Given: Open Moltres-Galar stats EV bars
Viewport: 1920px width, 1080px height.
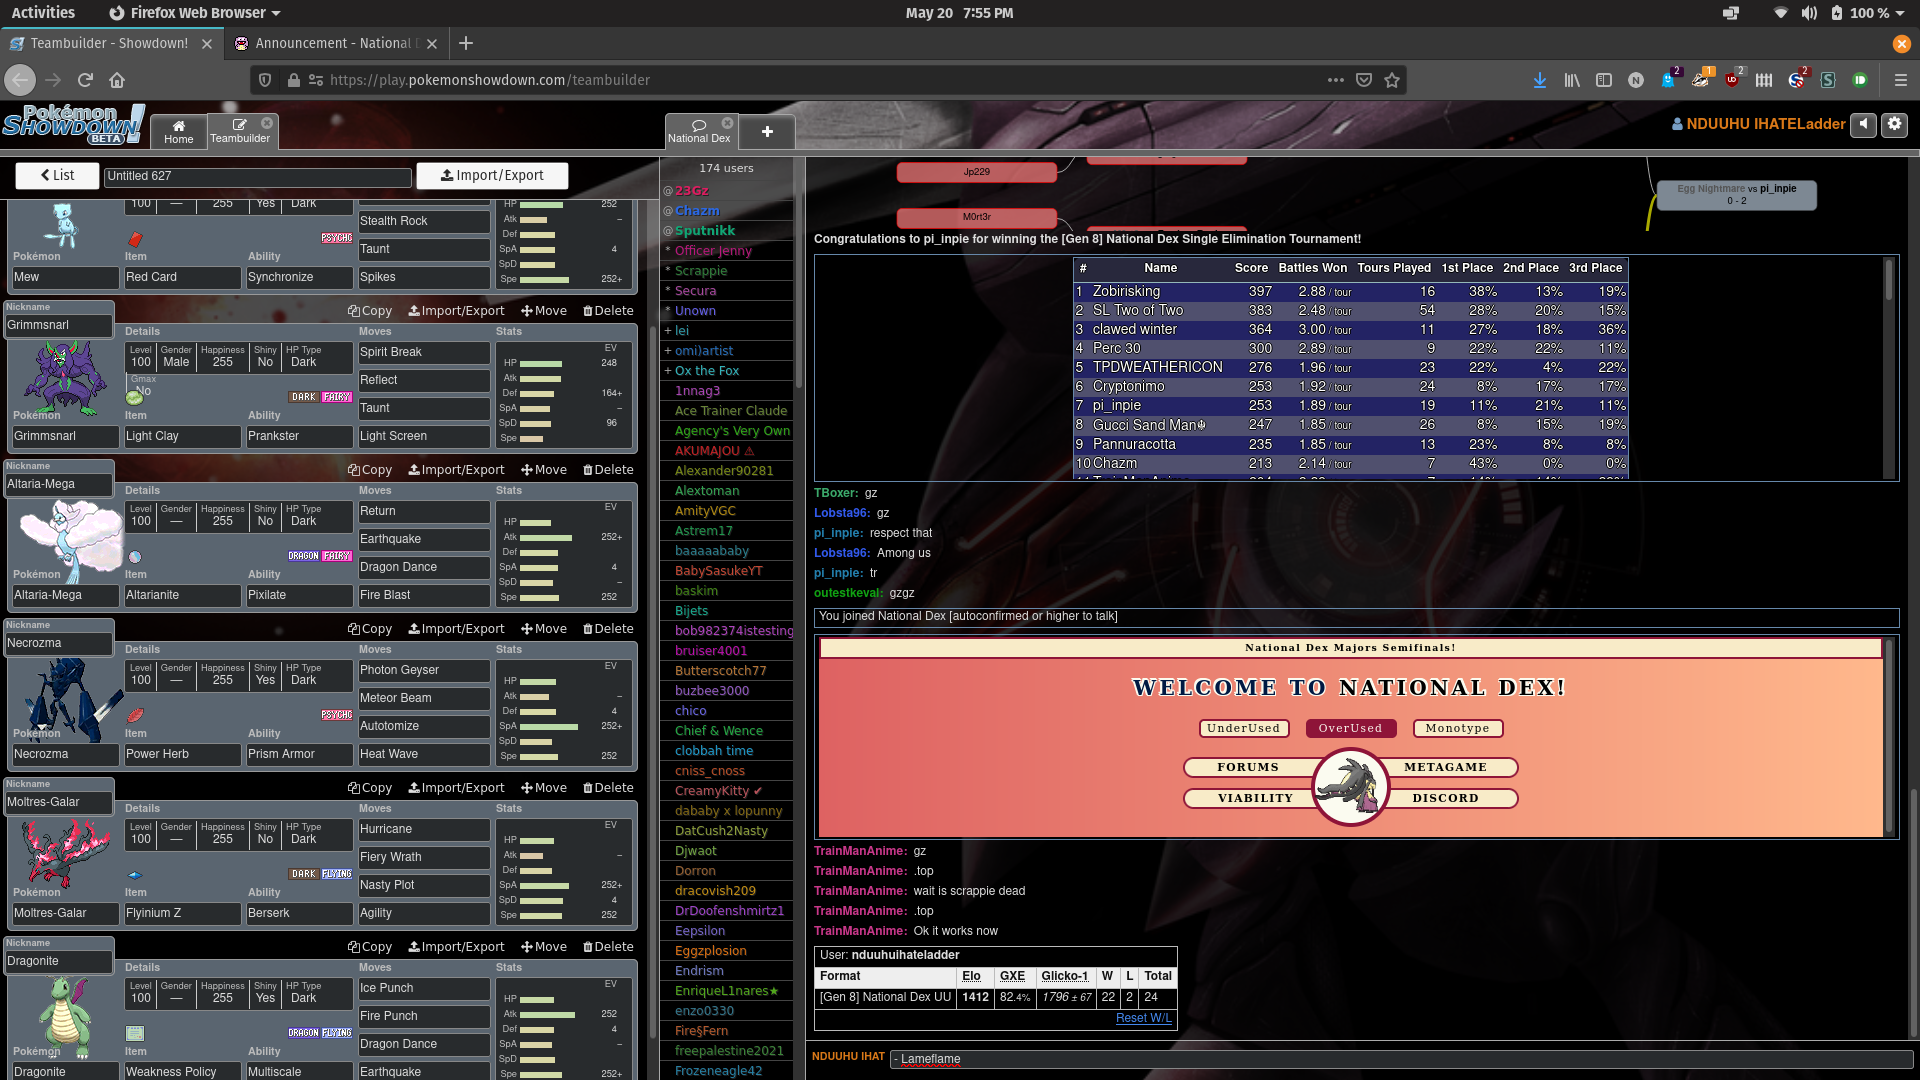Looking at the screenshot, I should pyautogui.click(x=563, y=871).
